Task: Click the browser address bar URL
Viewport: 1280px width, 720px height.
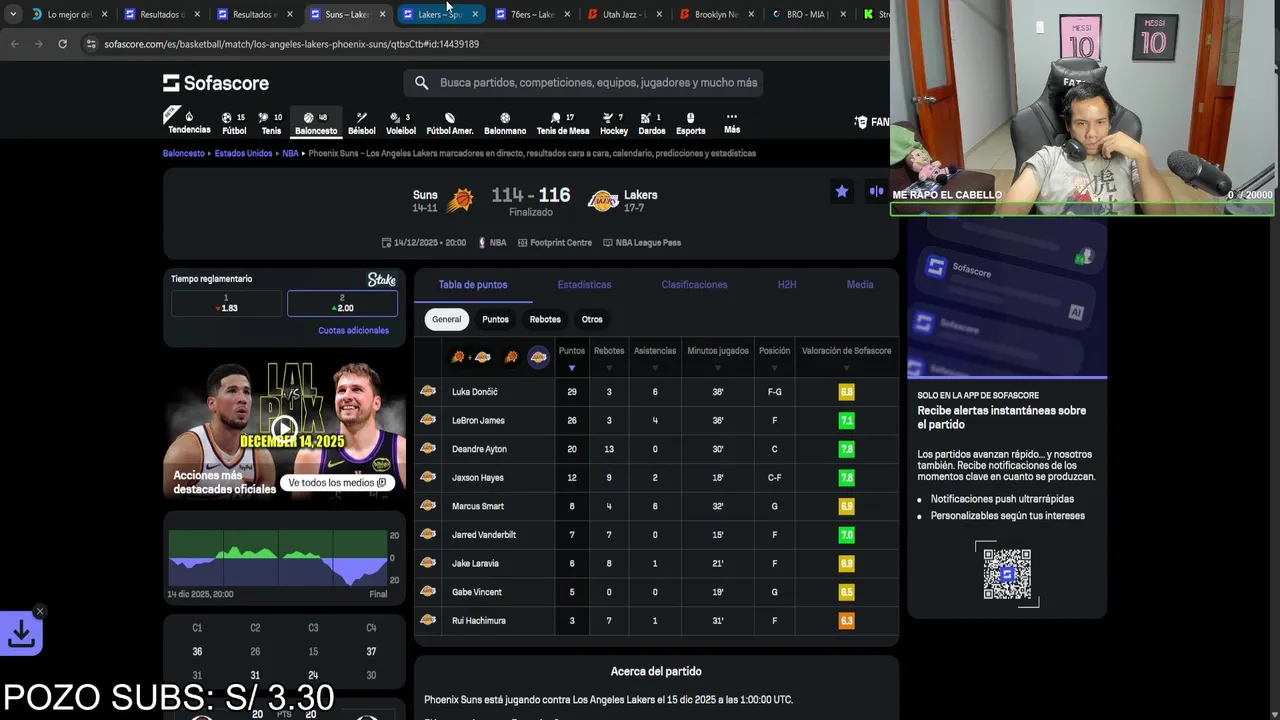Action: point(291,44)
